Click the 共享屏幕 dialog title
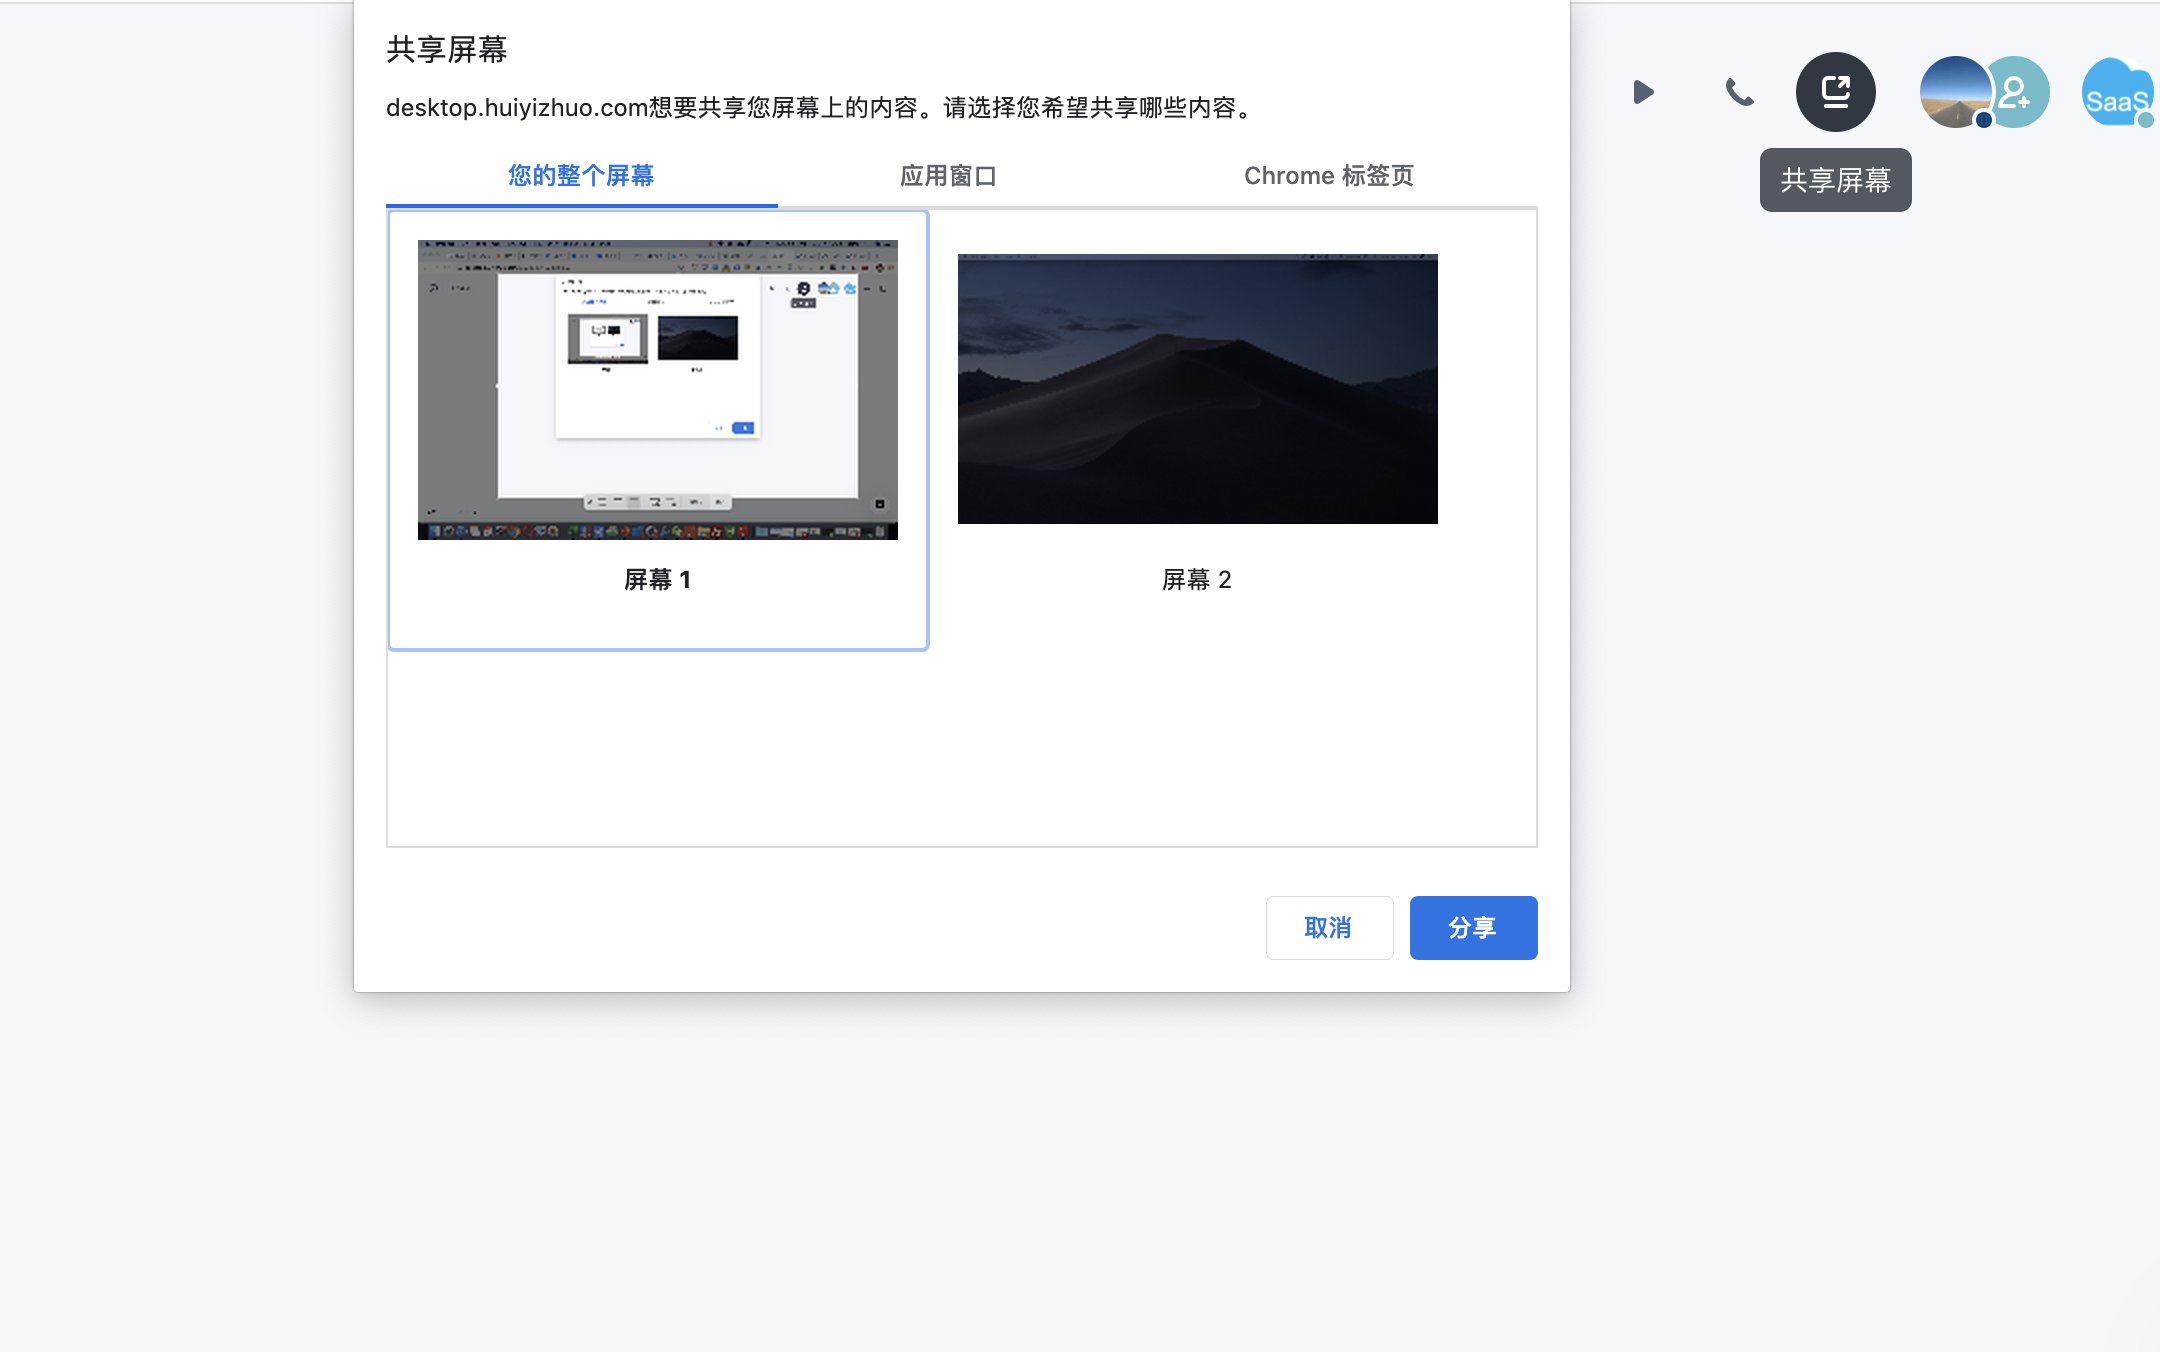This screenshot has height=1352, width=2160. [446, 49]
